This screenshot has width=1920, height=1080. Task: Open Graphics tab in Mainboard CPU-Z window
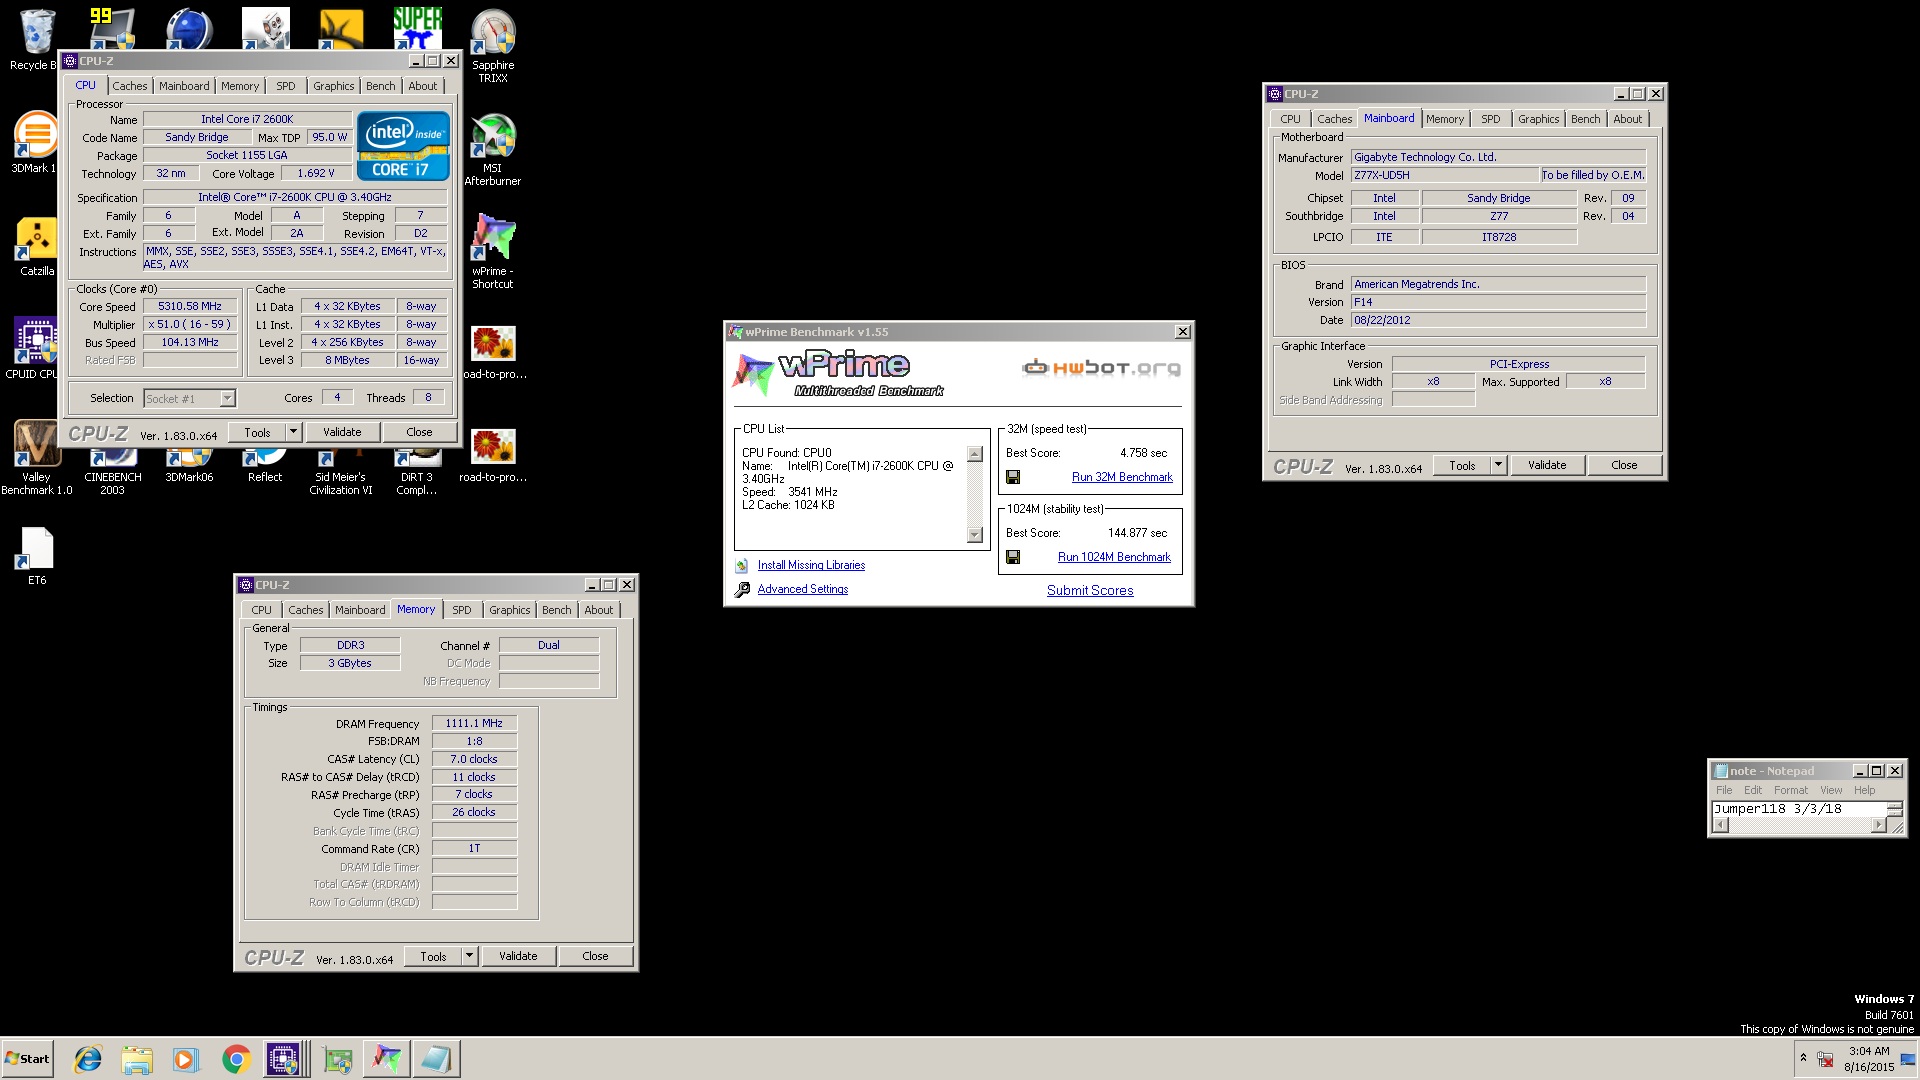[x=1538, y=120]
